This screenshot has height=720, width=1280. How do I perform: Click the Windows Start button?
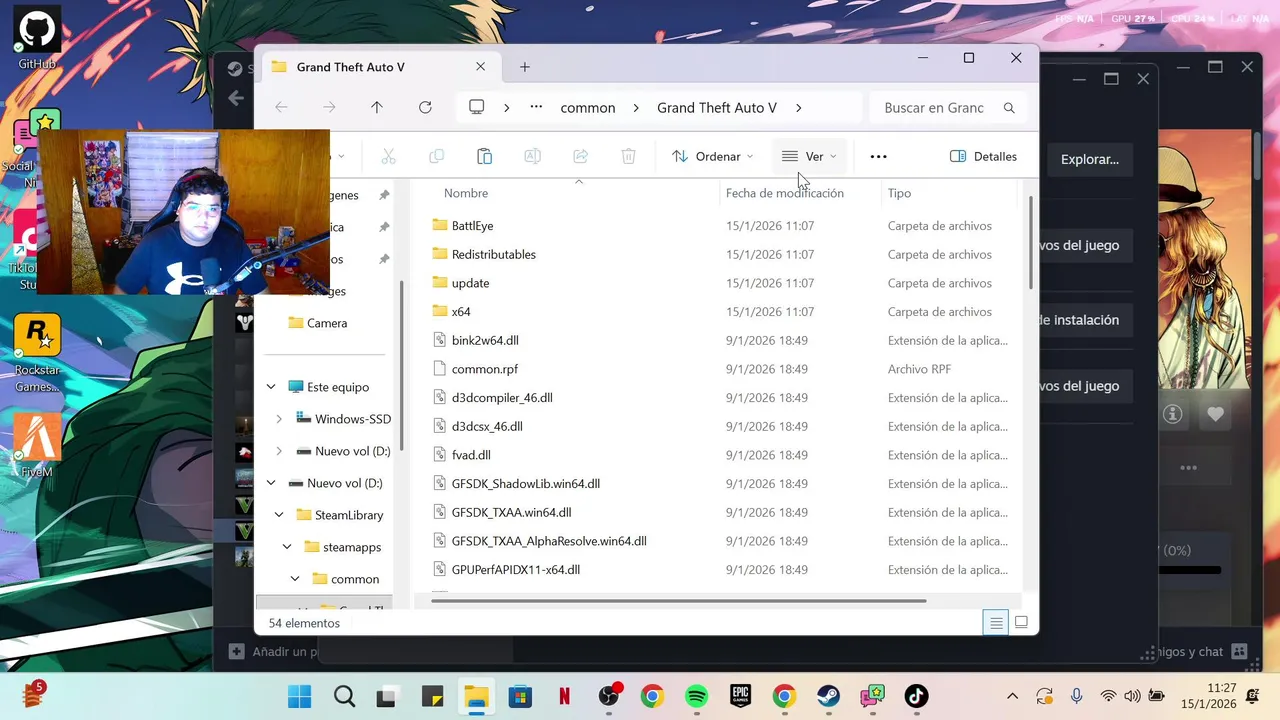pos(299,696)
